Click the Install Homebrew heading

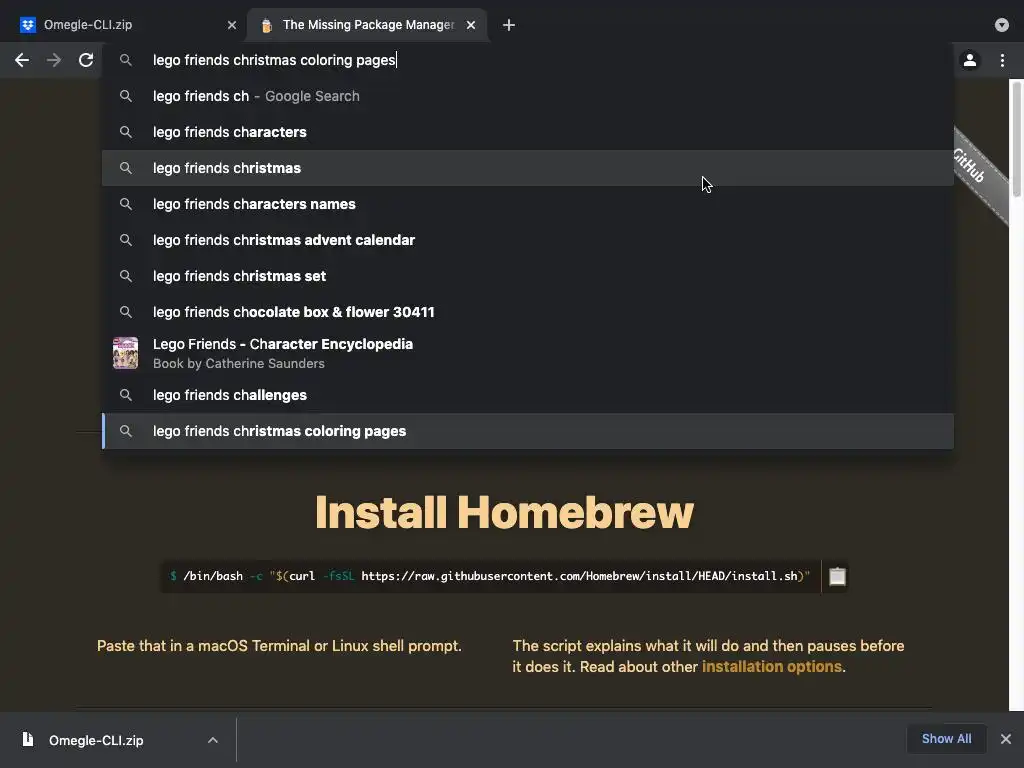(504, 512)
